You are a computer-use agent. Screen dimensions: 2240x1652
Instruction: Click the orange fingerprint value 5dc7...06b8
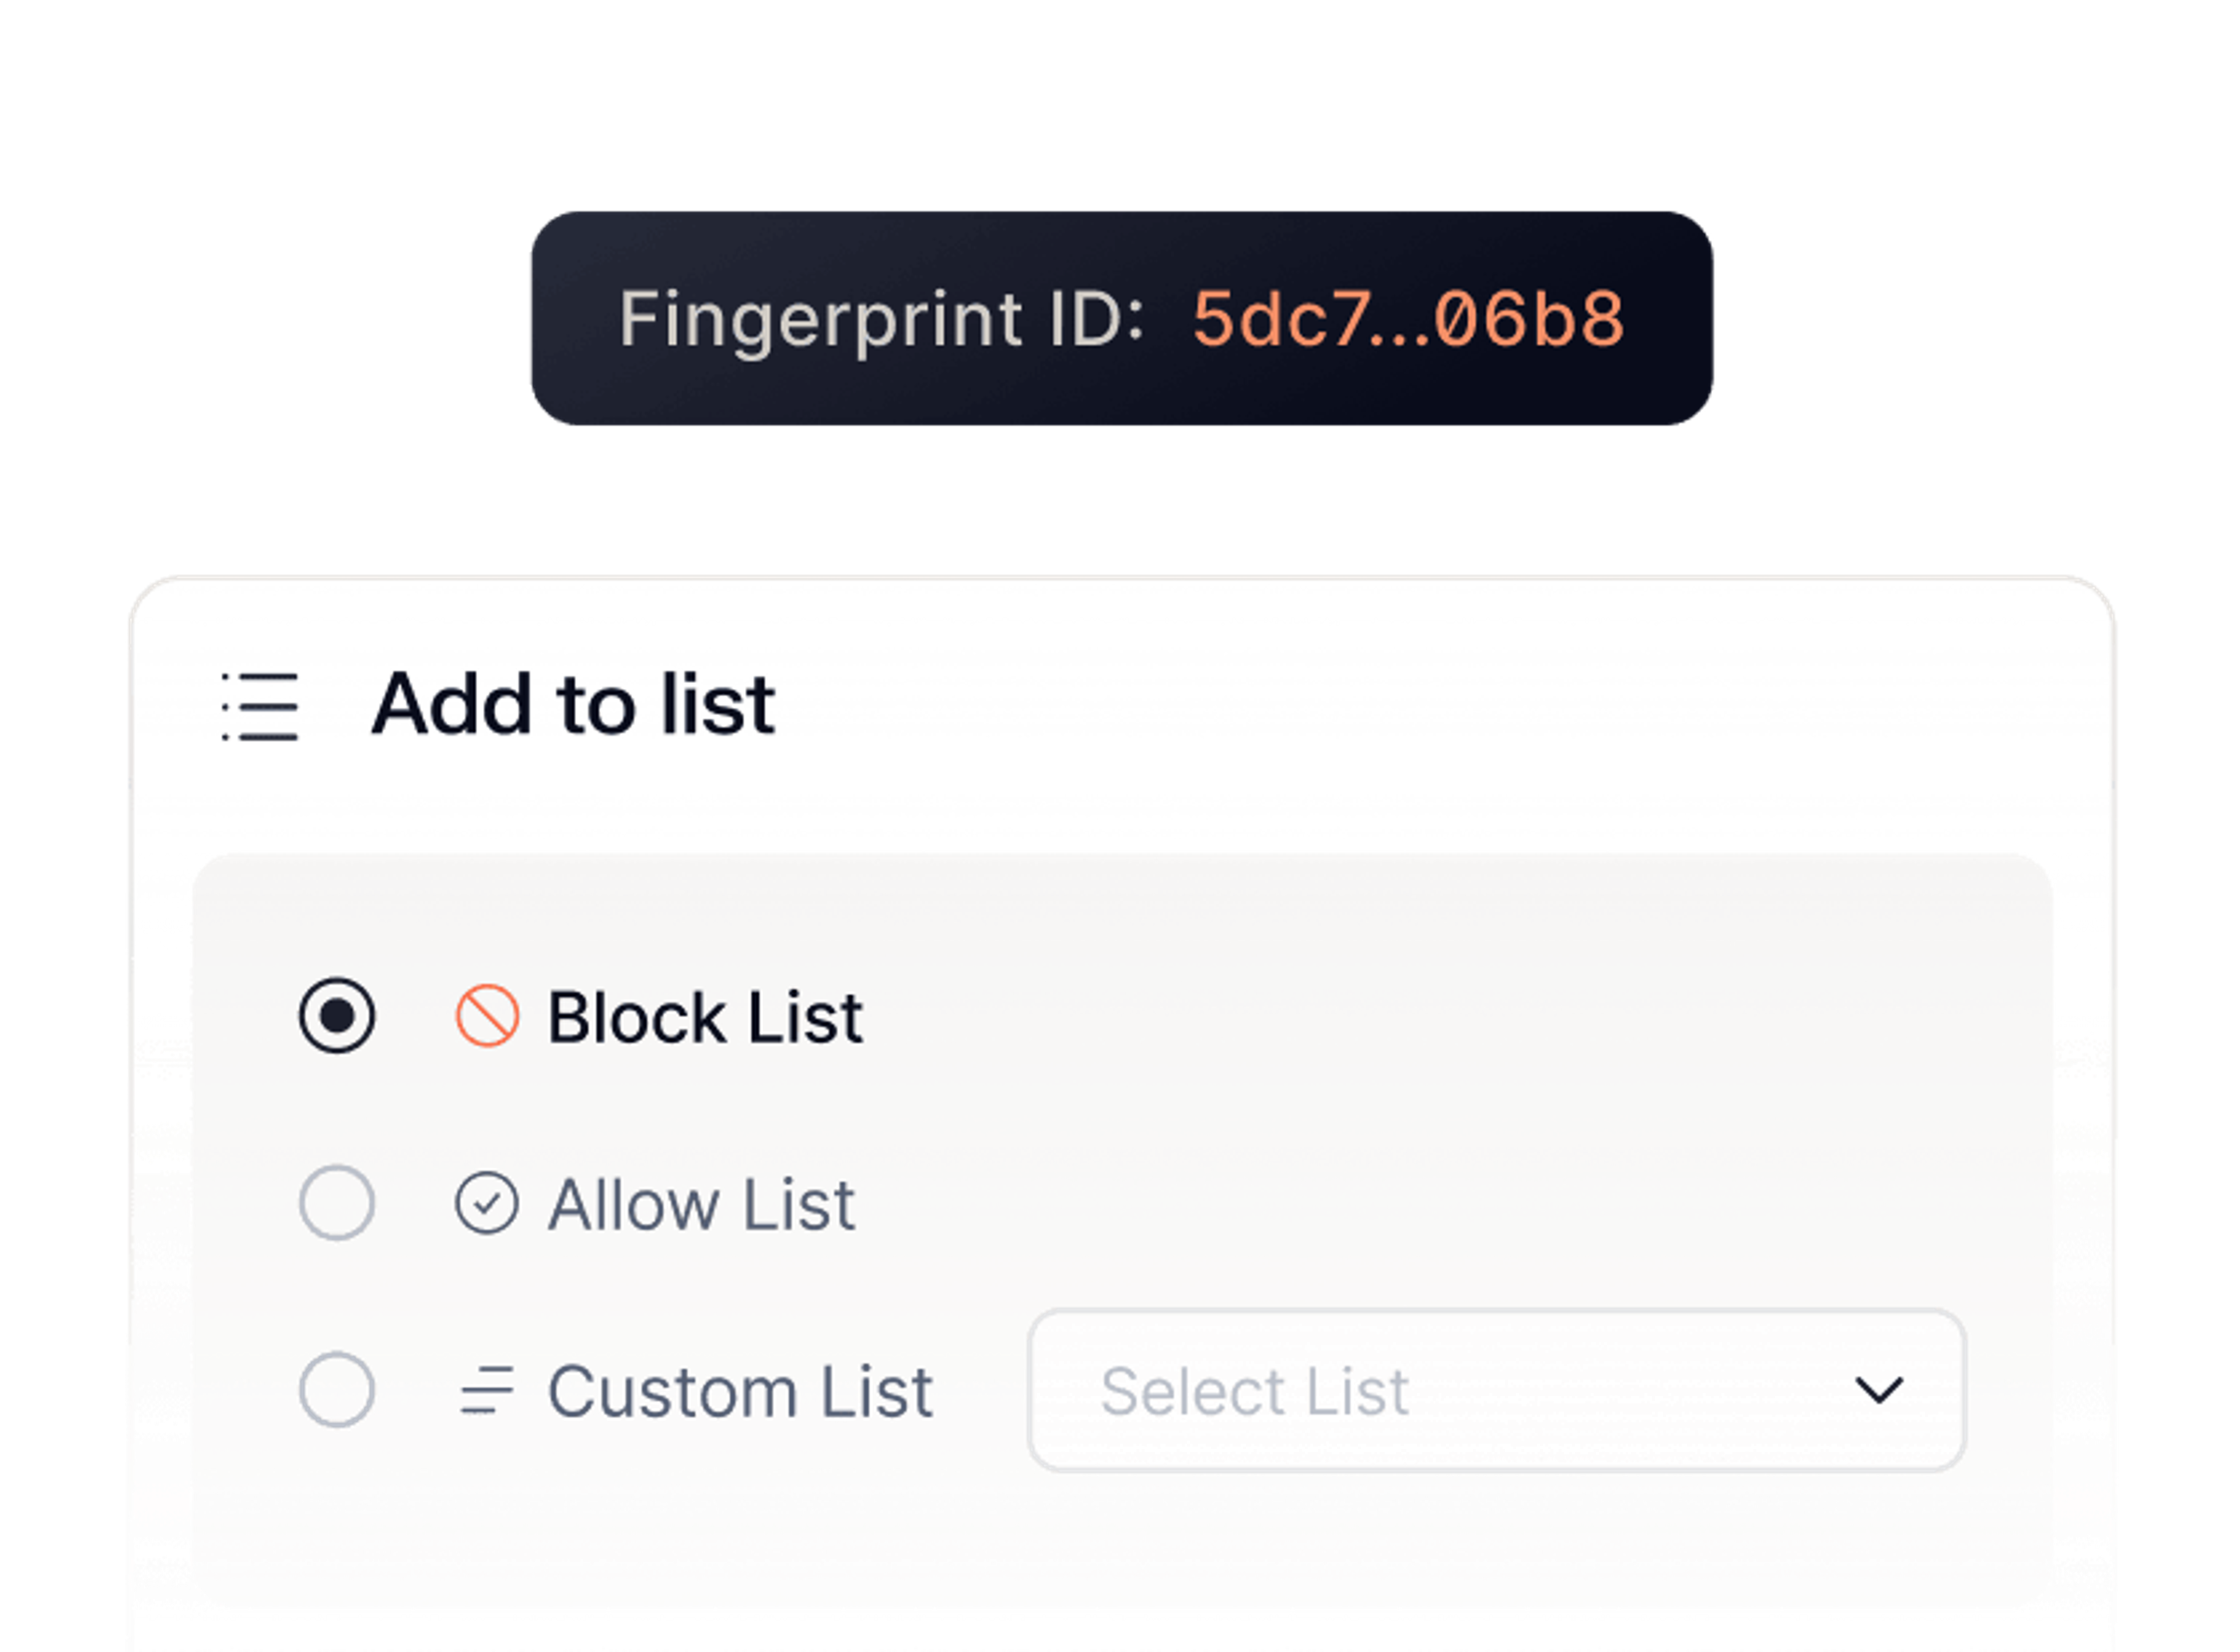[x=1408, y=320]
